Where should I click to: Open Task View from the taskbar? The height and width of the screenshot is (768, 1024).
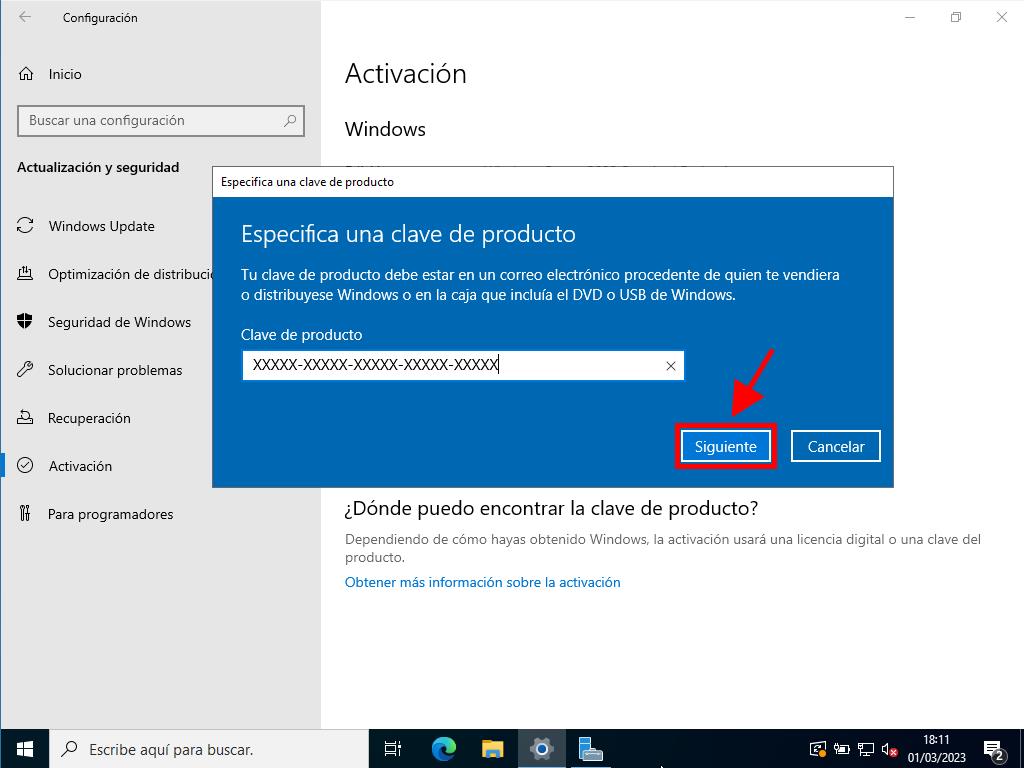pyautogui.click(x=393, y=748)
